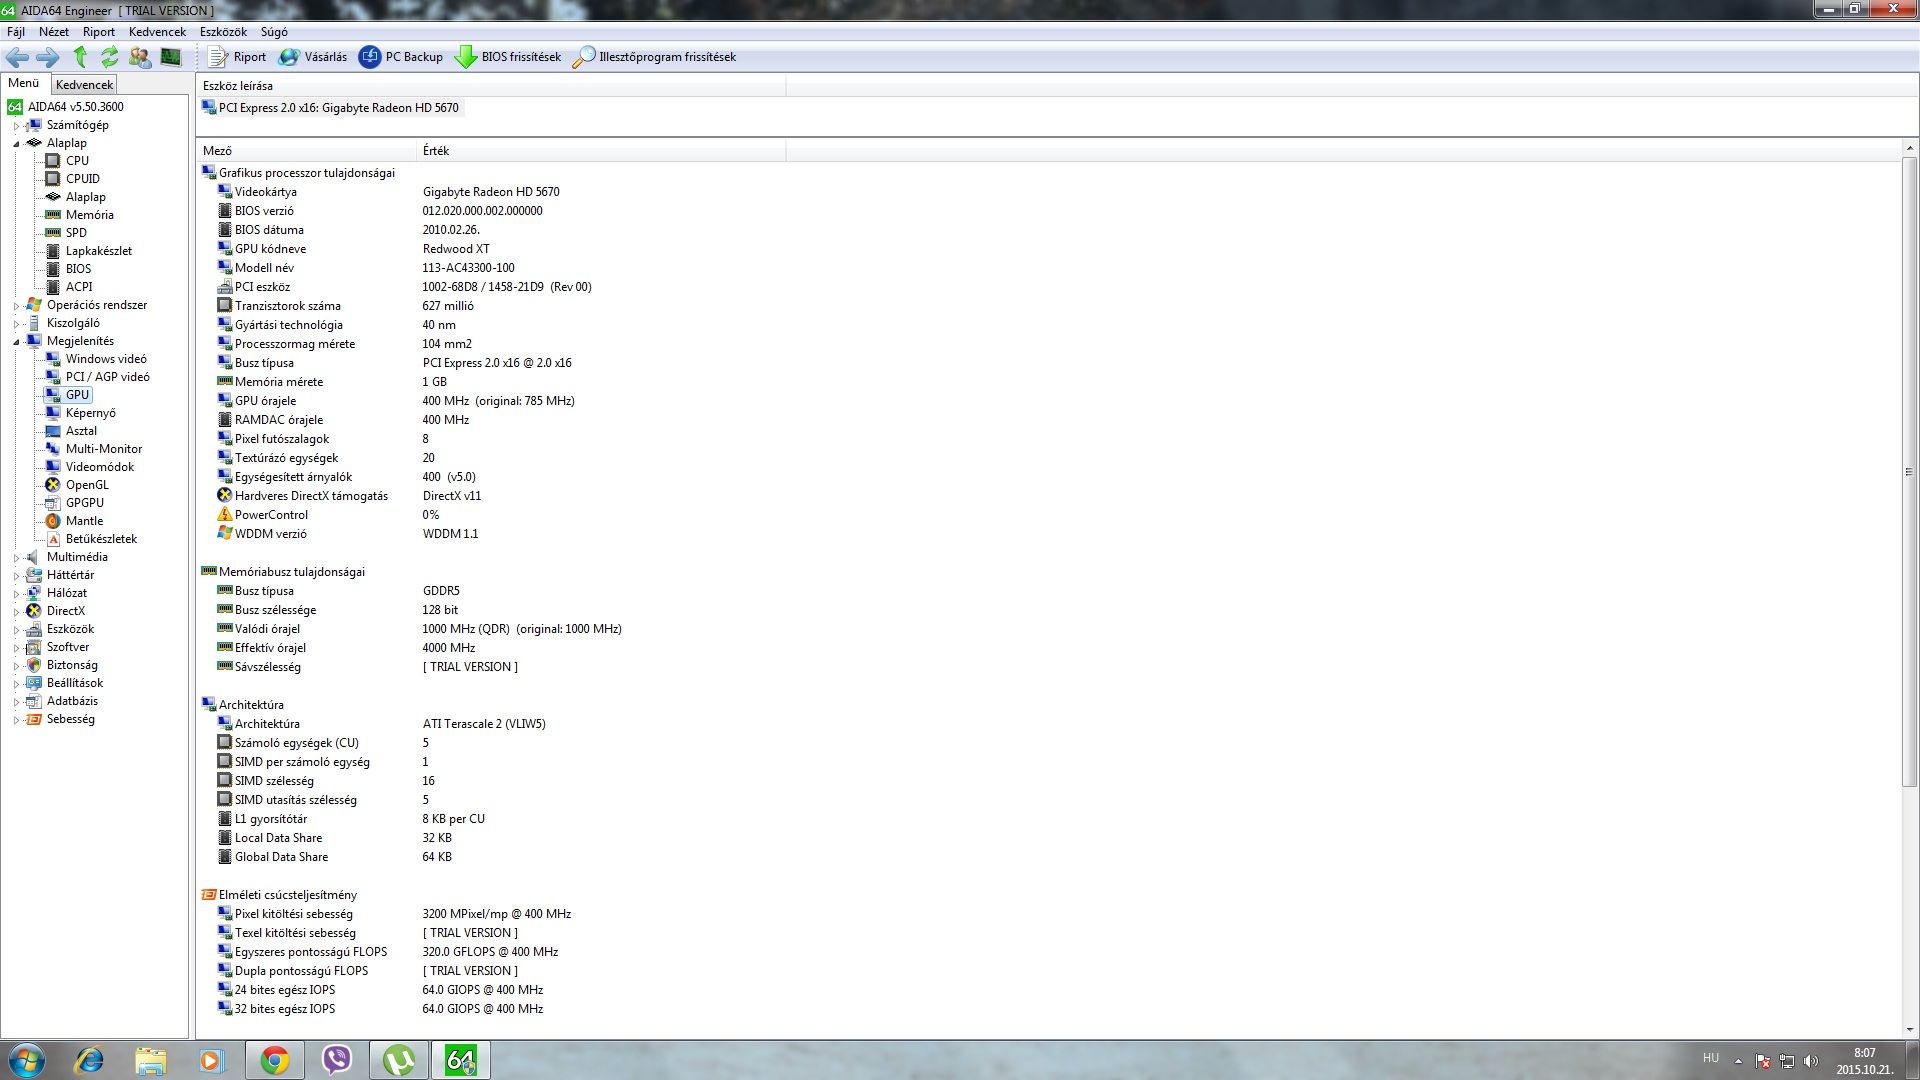
Task: Collapse the Megjelenítés tree branch
Action: pos(16,342)
